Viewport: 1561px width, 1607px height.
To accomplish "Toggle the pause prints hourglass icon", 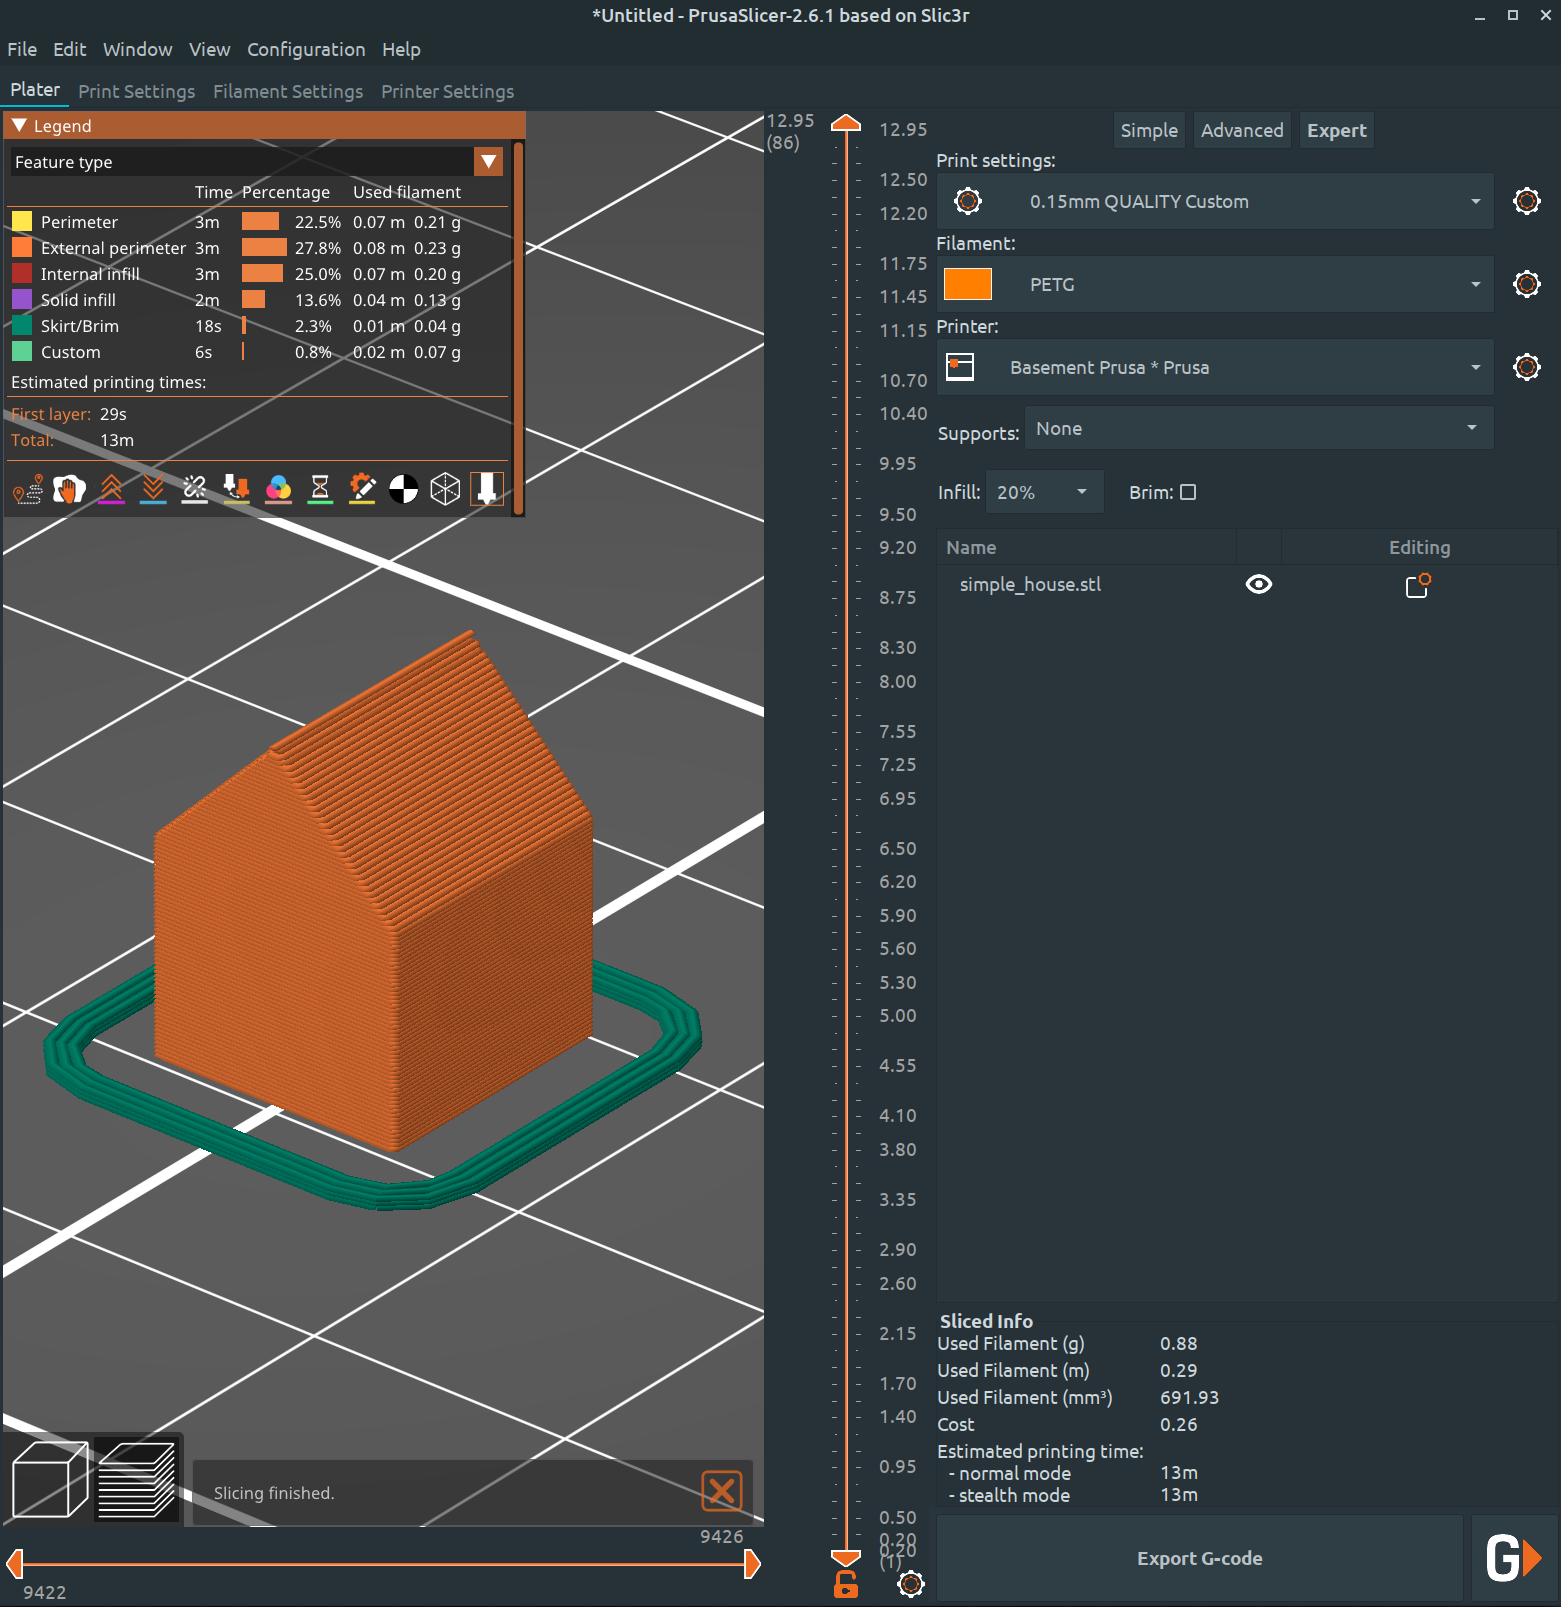I will point(320,489).
